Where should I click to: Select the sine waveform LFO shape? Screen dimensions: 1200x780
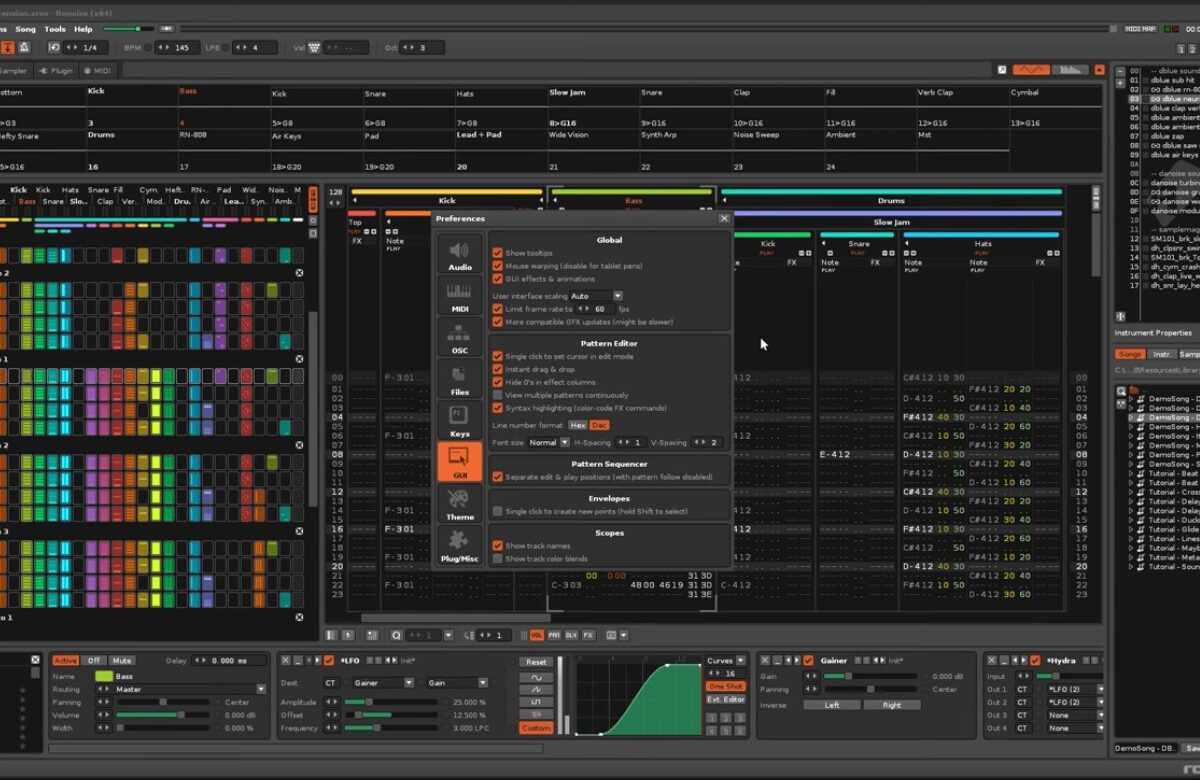click(x=536, y=677)
